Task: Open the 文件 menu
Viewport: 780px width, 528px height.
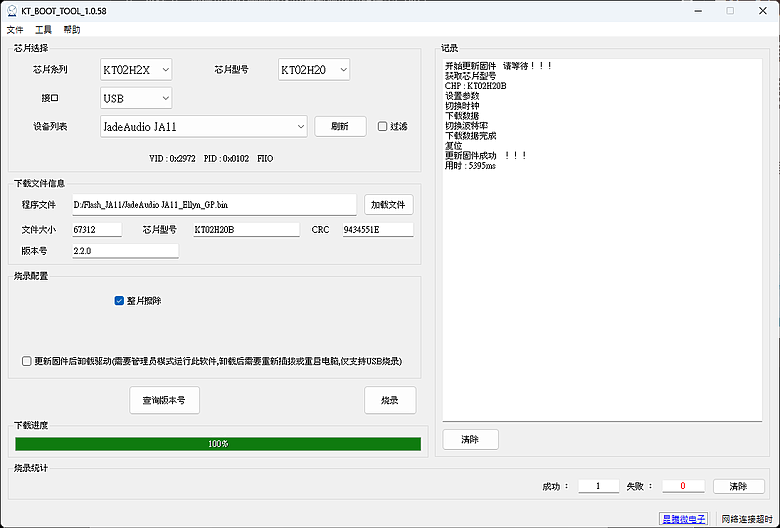Action: [15, 30]
